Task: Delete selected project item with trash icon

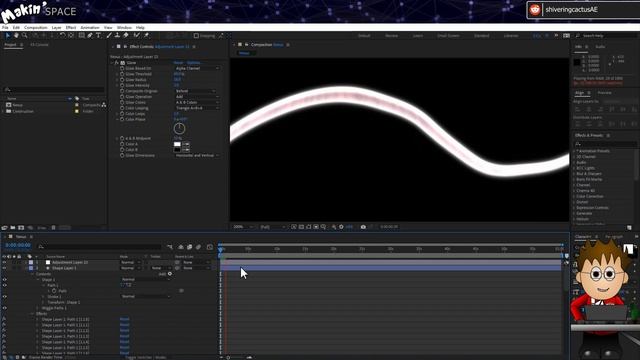Action: tap(53, 228)
